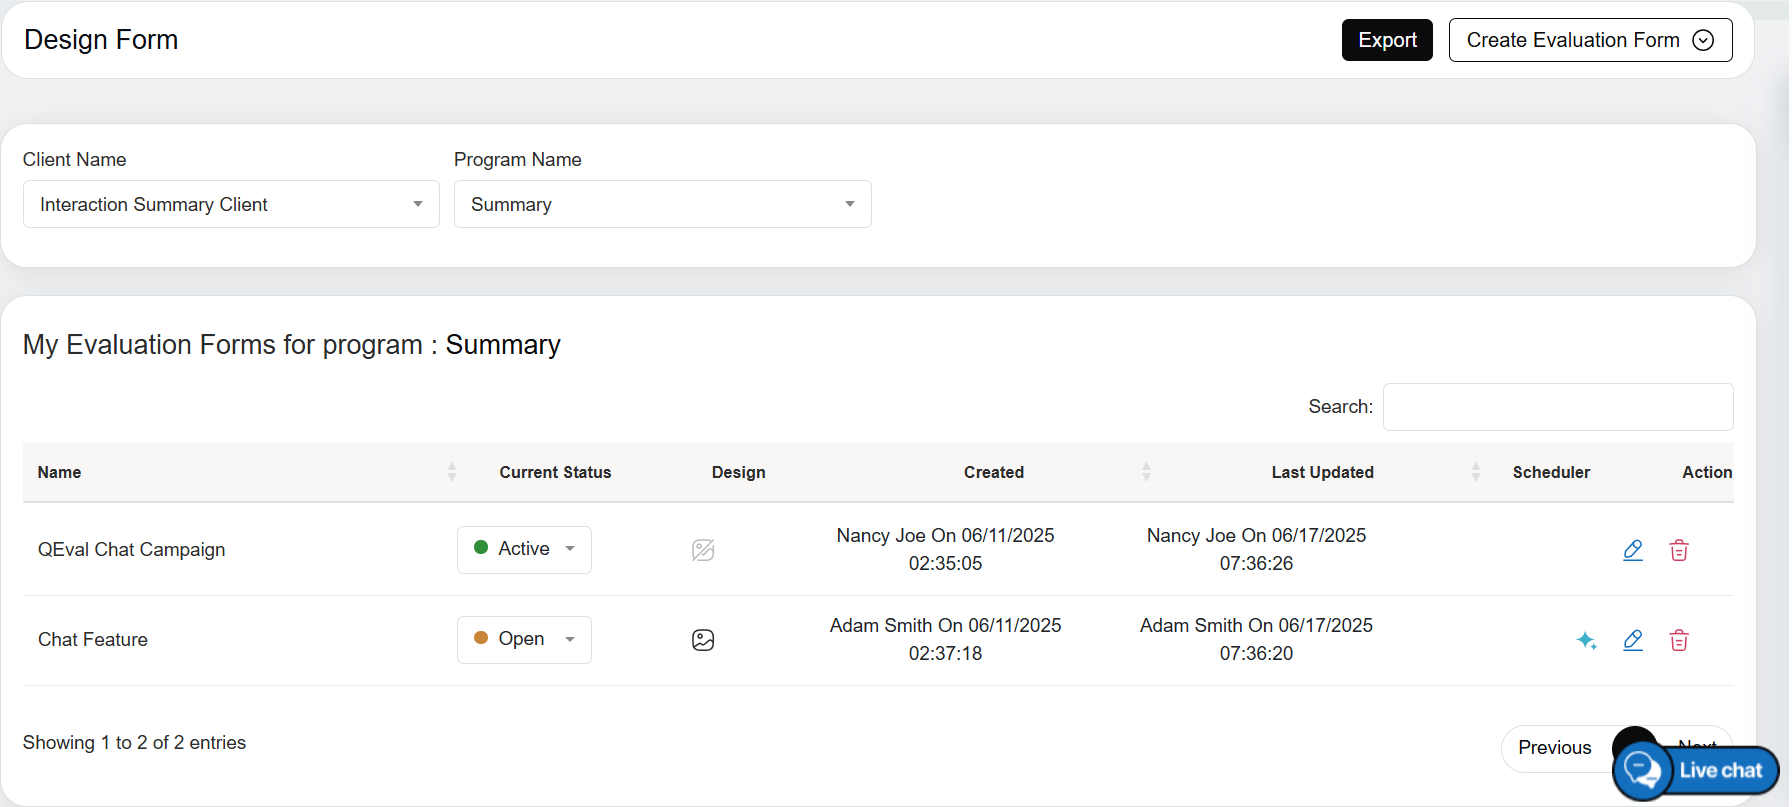This screenshot has width=1792, height=807.
Task: Sort by the Last Updated column arrows
Action: point(1476,472)
